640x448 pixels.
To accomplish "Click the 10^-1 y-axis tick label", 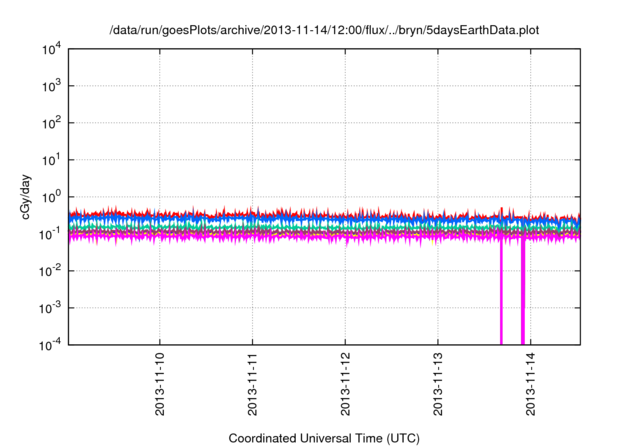I will [x=50, y=234].
